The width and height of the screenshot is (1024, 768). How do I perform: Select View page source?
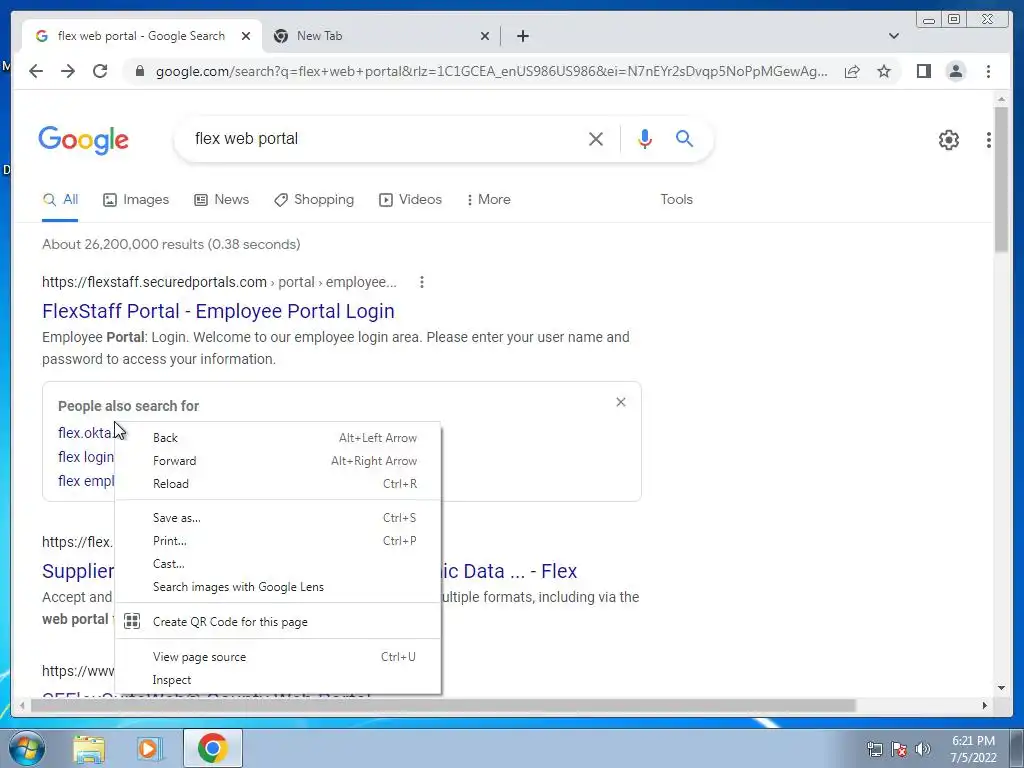[x=278, y=656]
